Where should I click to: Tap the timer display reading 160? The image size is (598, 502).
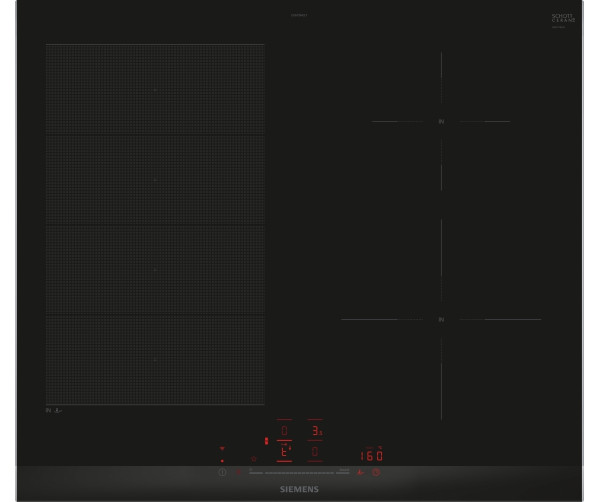pyautogui.click(x=372, y=455)
